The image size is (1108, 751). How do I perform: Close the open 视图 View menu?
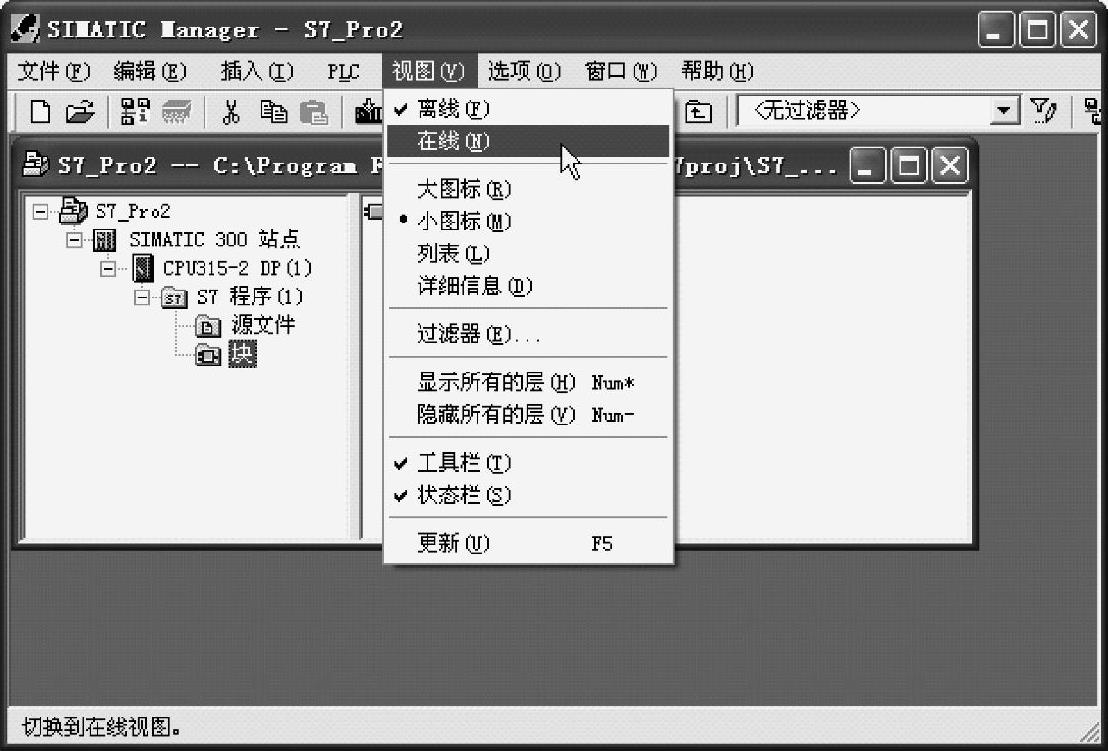[429, 71]
